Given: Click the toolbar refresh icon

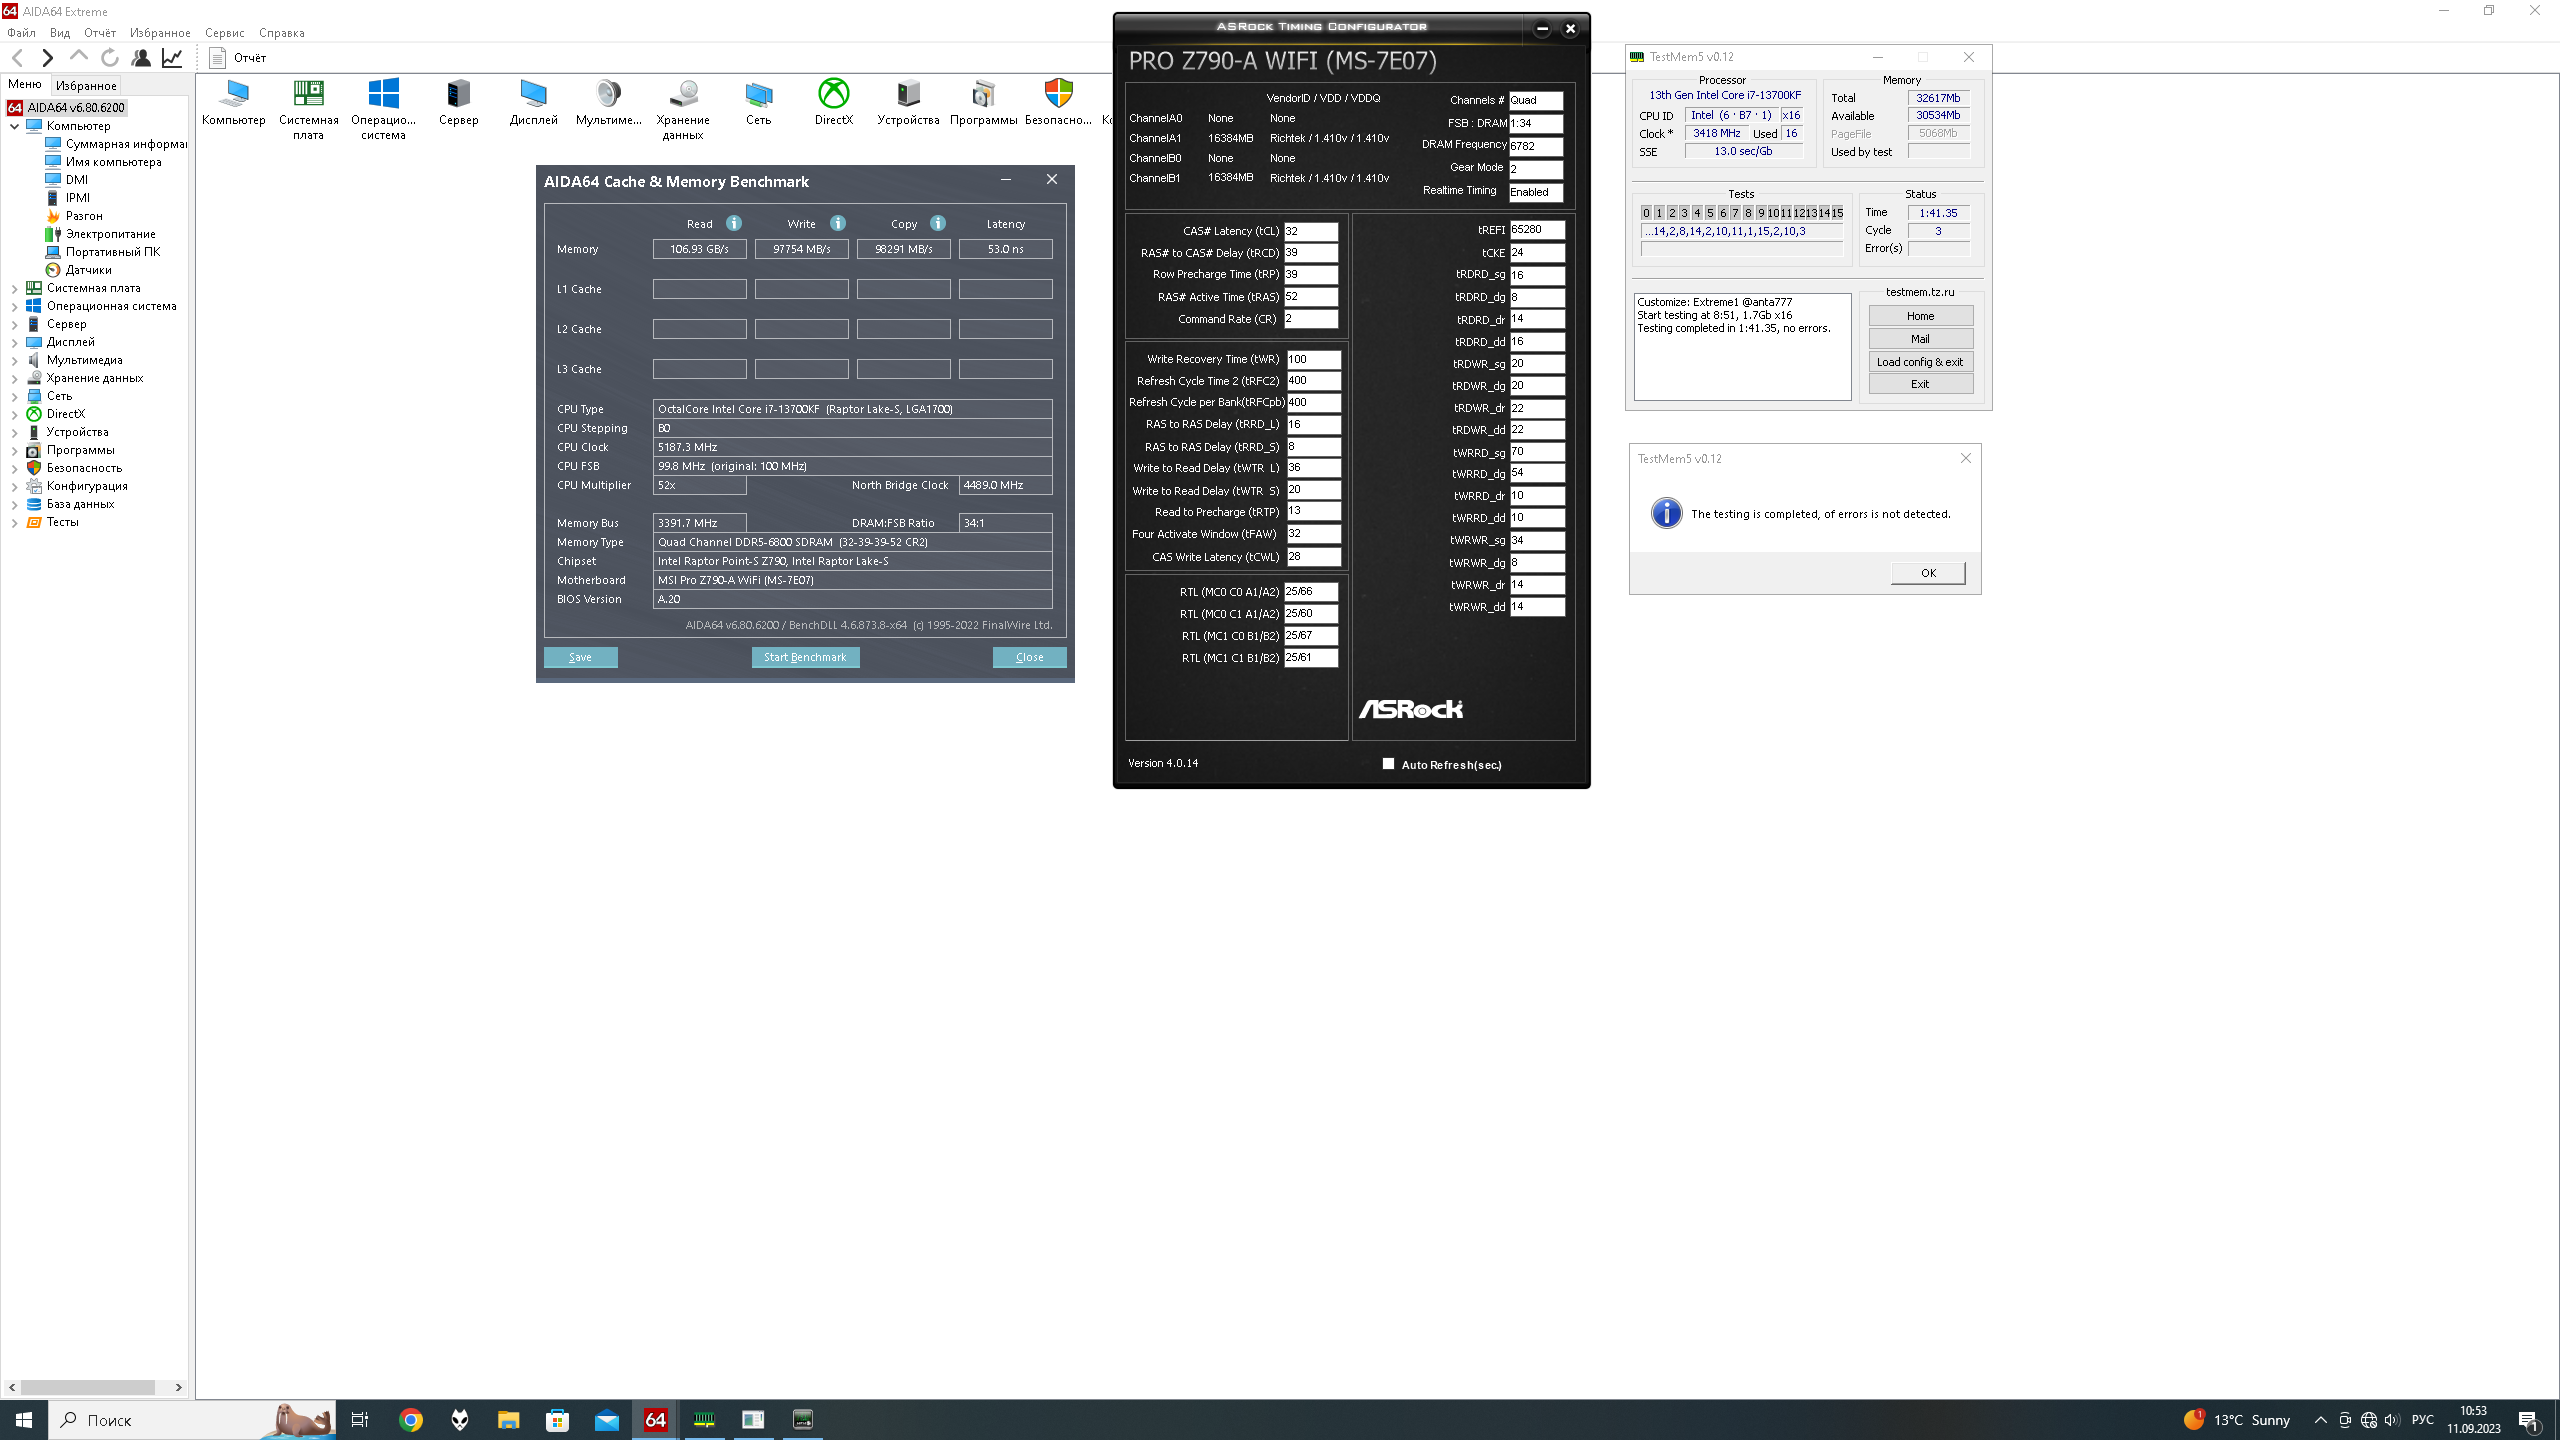Looking at the screenshot, I should 110,58.
